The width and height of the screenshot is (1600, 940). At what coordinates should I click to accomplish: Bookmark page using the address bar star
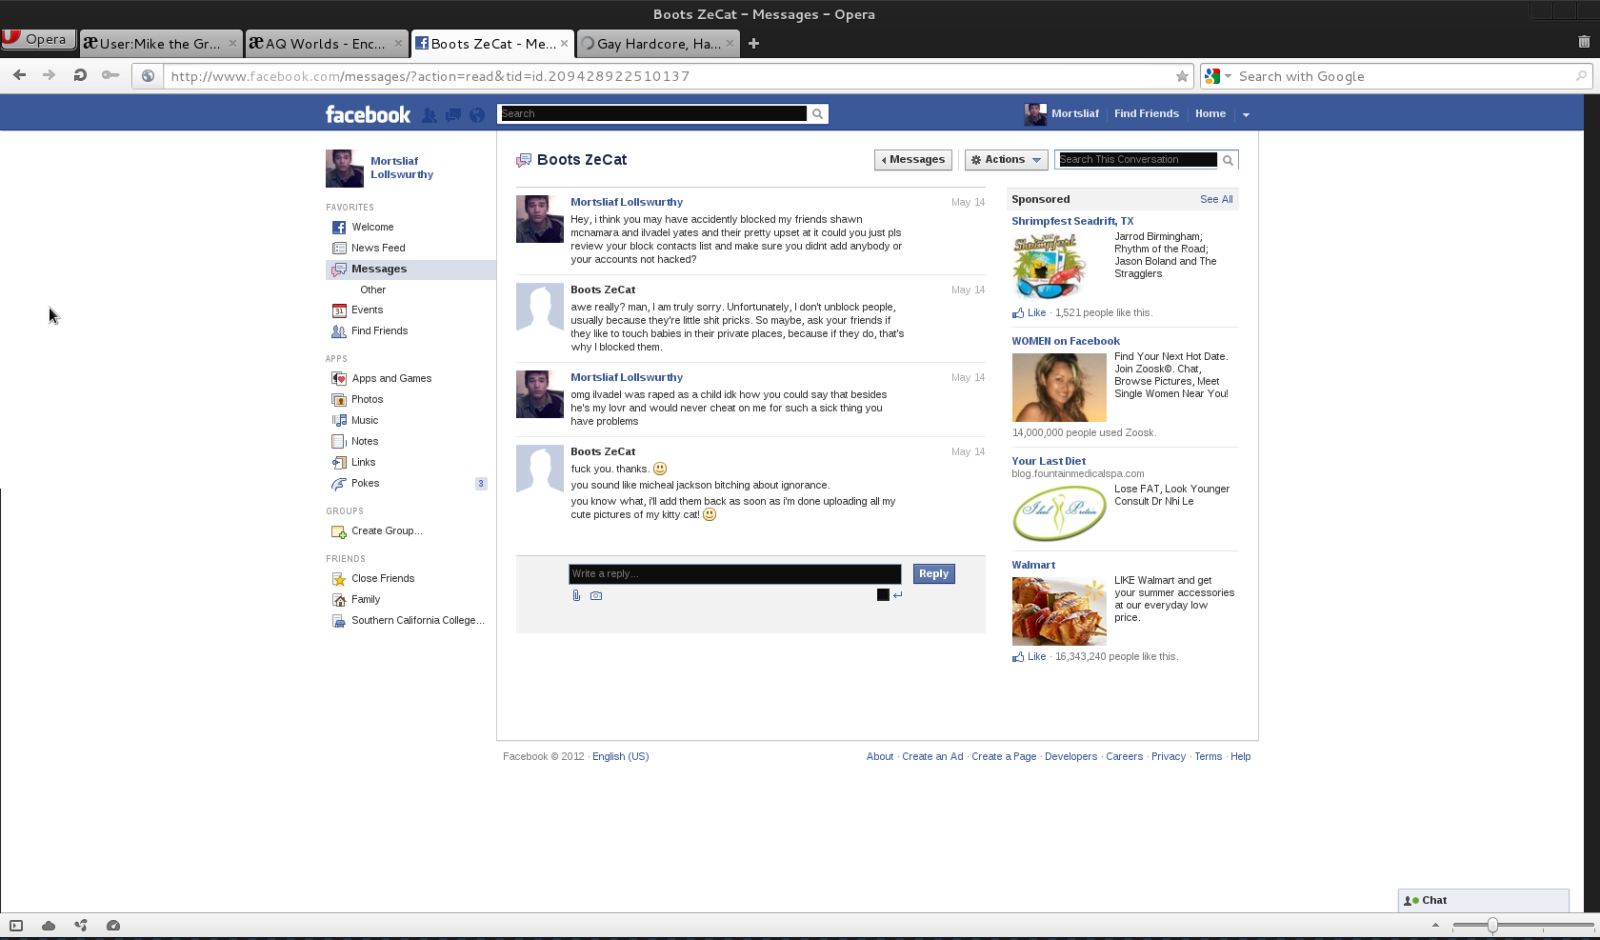coord(1182,76)
